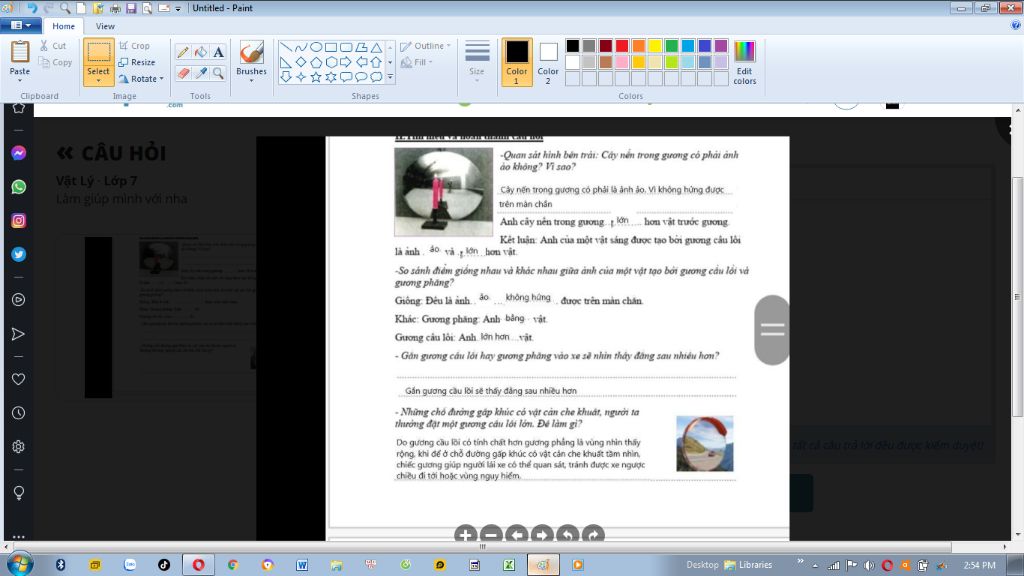
Task: Choose the Right arrow shape
Action: click(x=346, y=62)
